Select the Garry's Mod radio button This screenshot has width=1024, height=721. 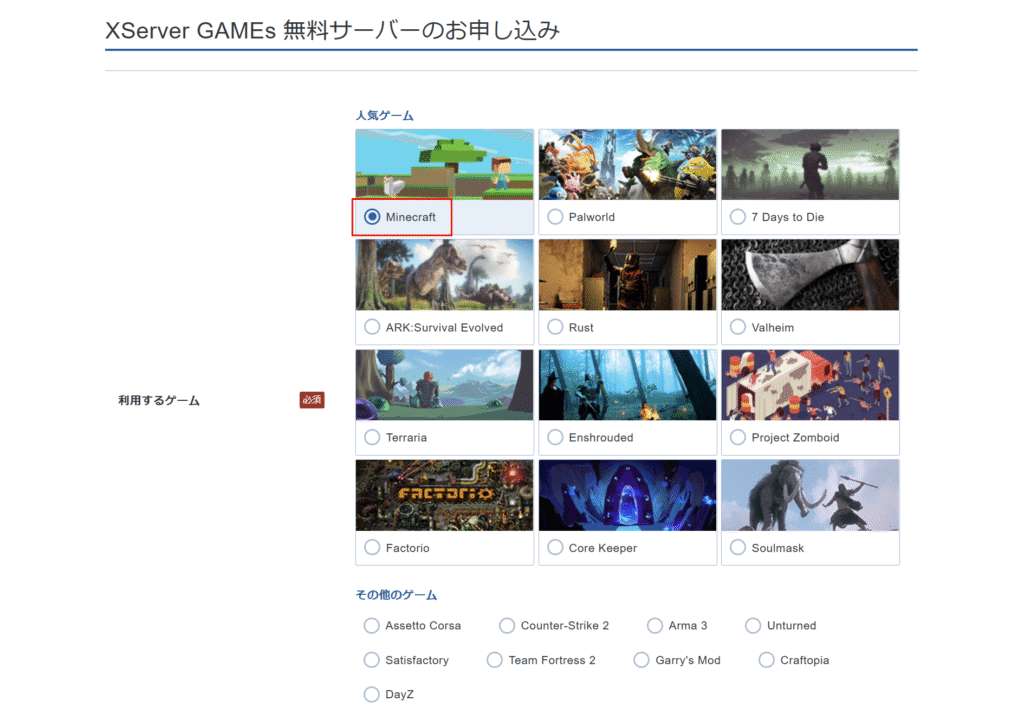point(642,660)
